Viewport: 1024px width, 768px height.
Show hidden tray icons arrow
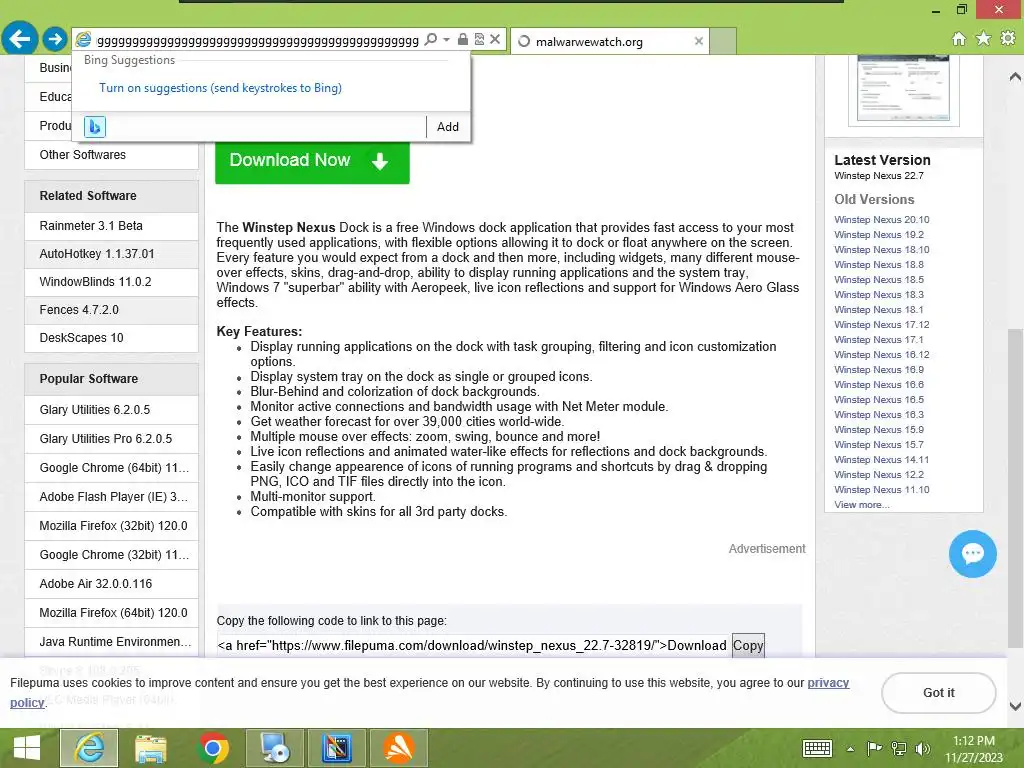(850, 749)
